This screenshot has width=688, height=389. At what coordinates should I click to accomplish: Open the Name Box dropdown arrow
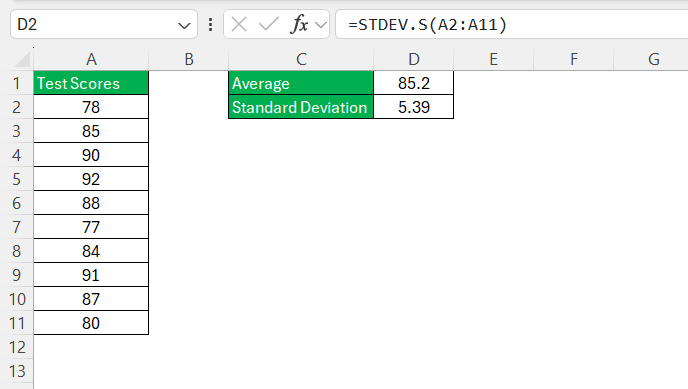184,26
